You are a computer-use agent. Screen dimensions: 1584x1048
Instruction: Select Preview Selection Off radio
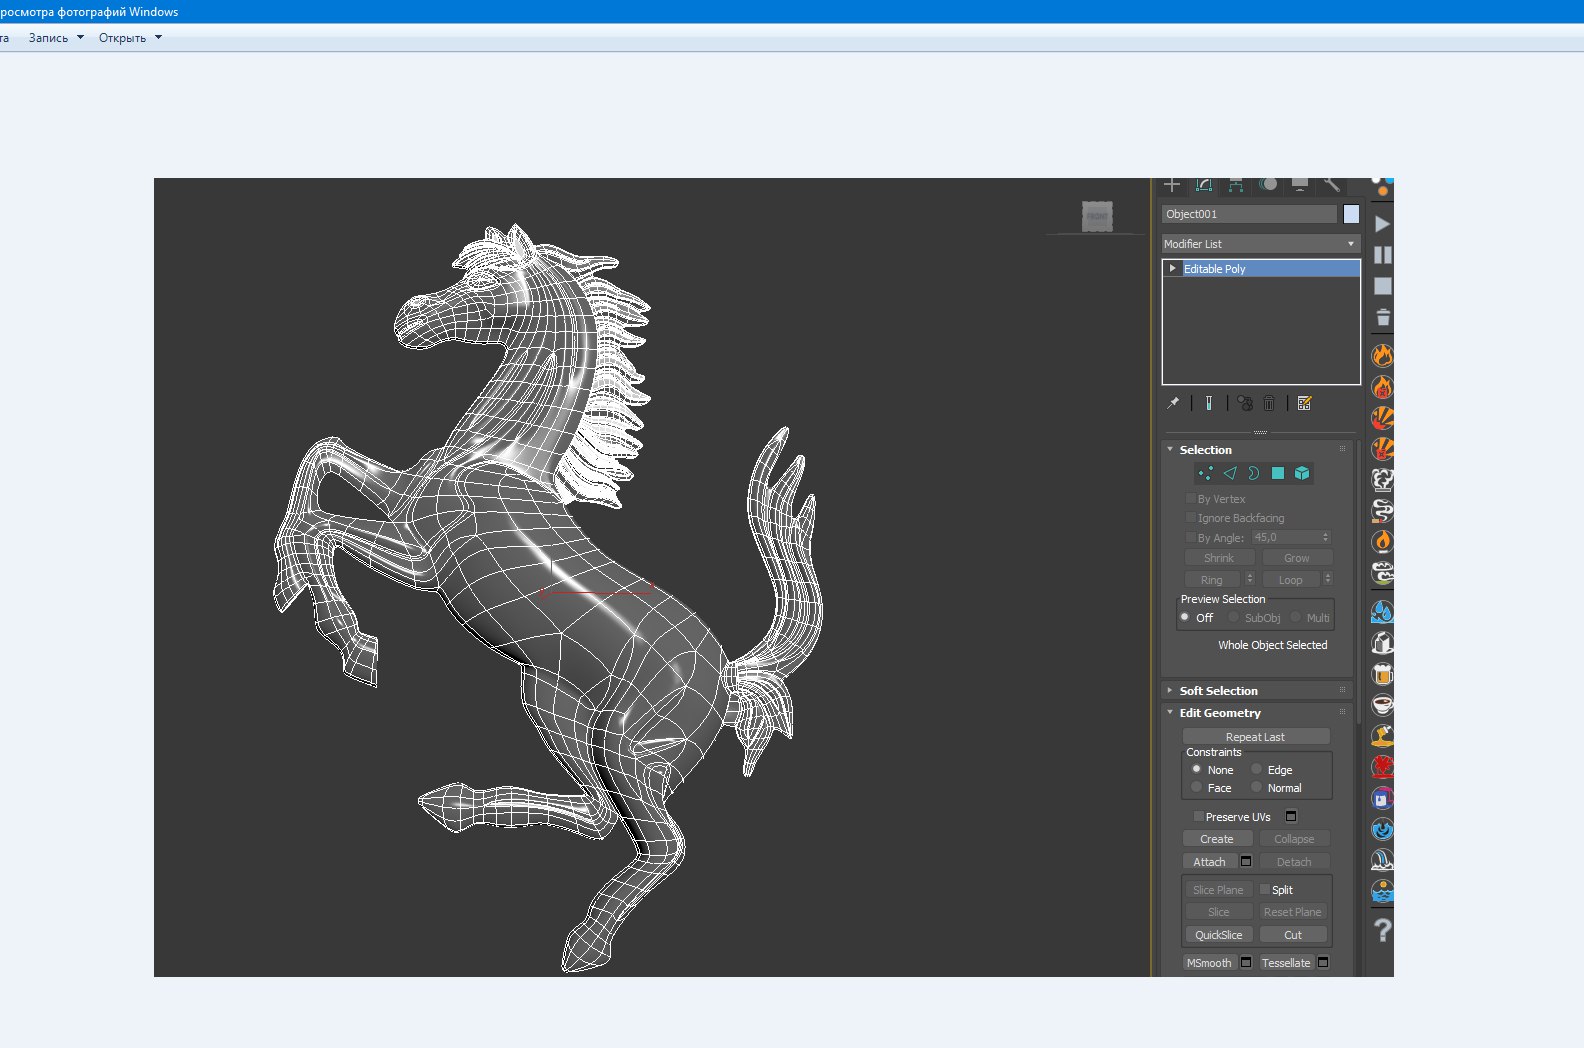point(1185,617)
